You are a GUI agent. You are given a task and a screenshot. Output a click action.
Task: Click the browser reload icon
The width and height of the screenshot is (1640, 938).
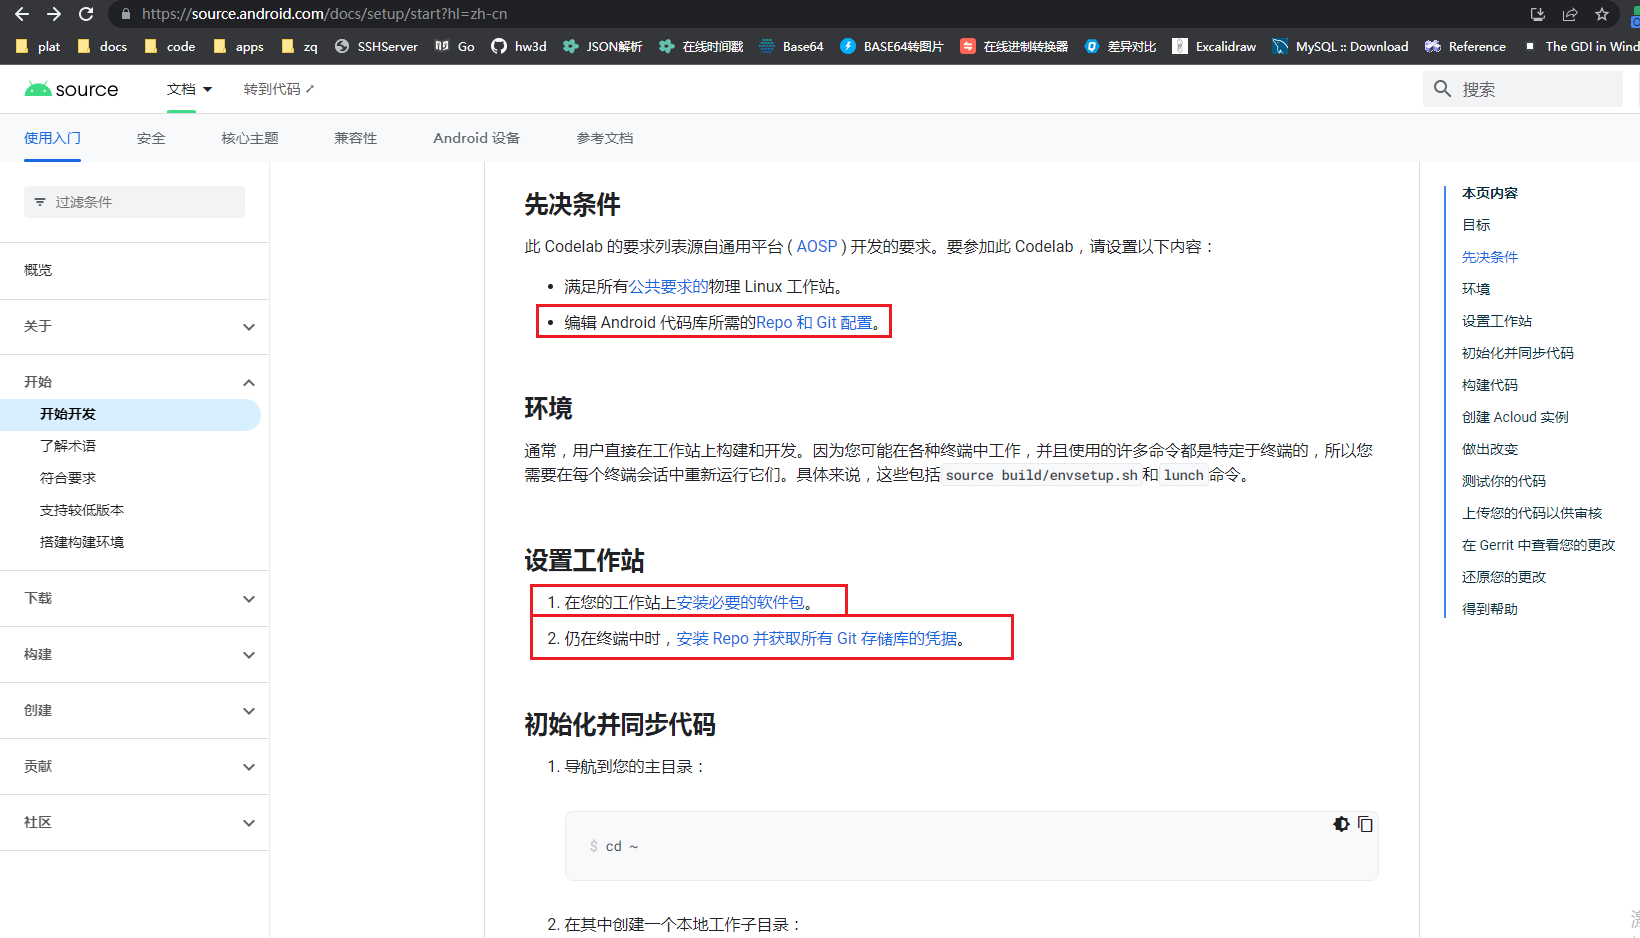tap(86, 14)
